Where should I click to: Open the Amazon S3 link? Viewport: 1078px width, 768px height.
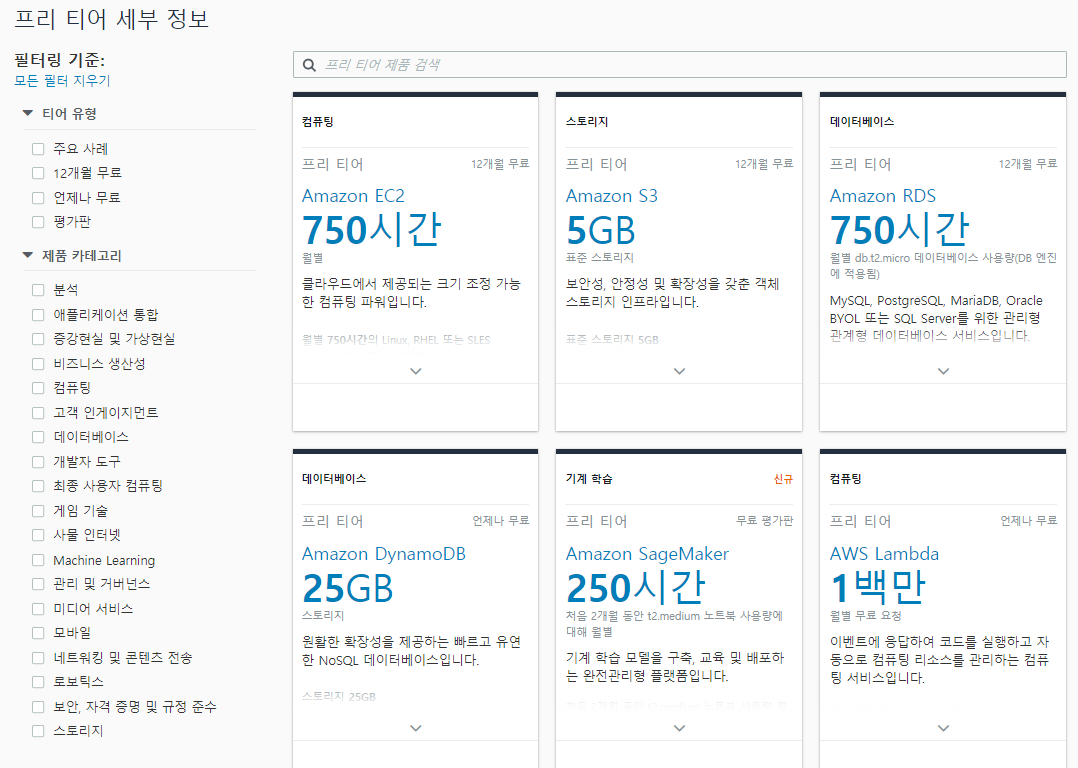612,196
